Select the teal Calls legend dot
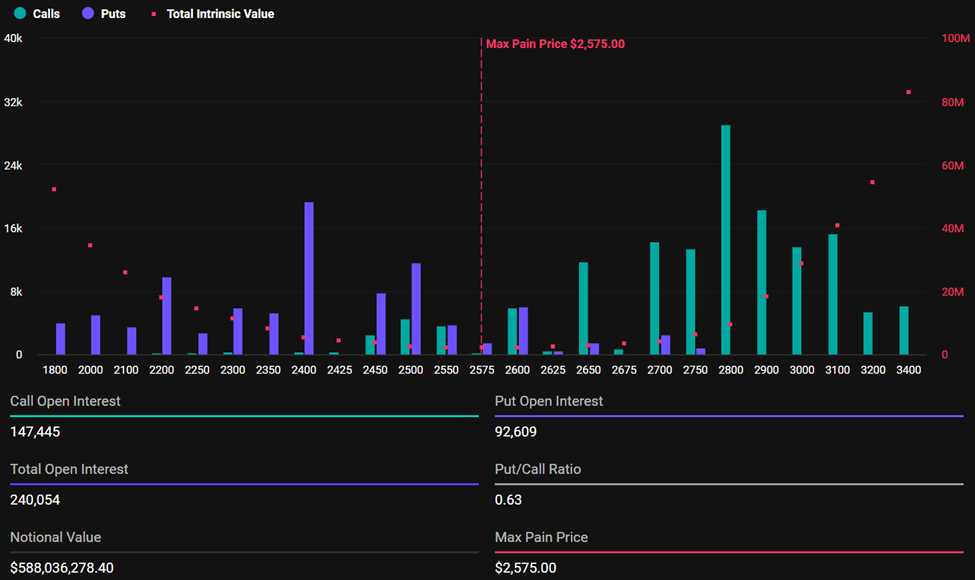The image size is (975, 580). [18, 14]
